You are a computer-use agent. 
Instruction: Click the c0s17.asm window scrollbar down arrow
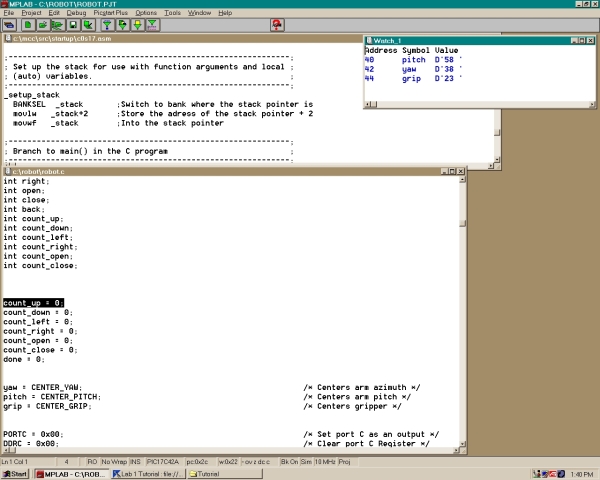497,159
